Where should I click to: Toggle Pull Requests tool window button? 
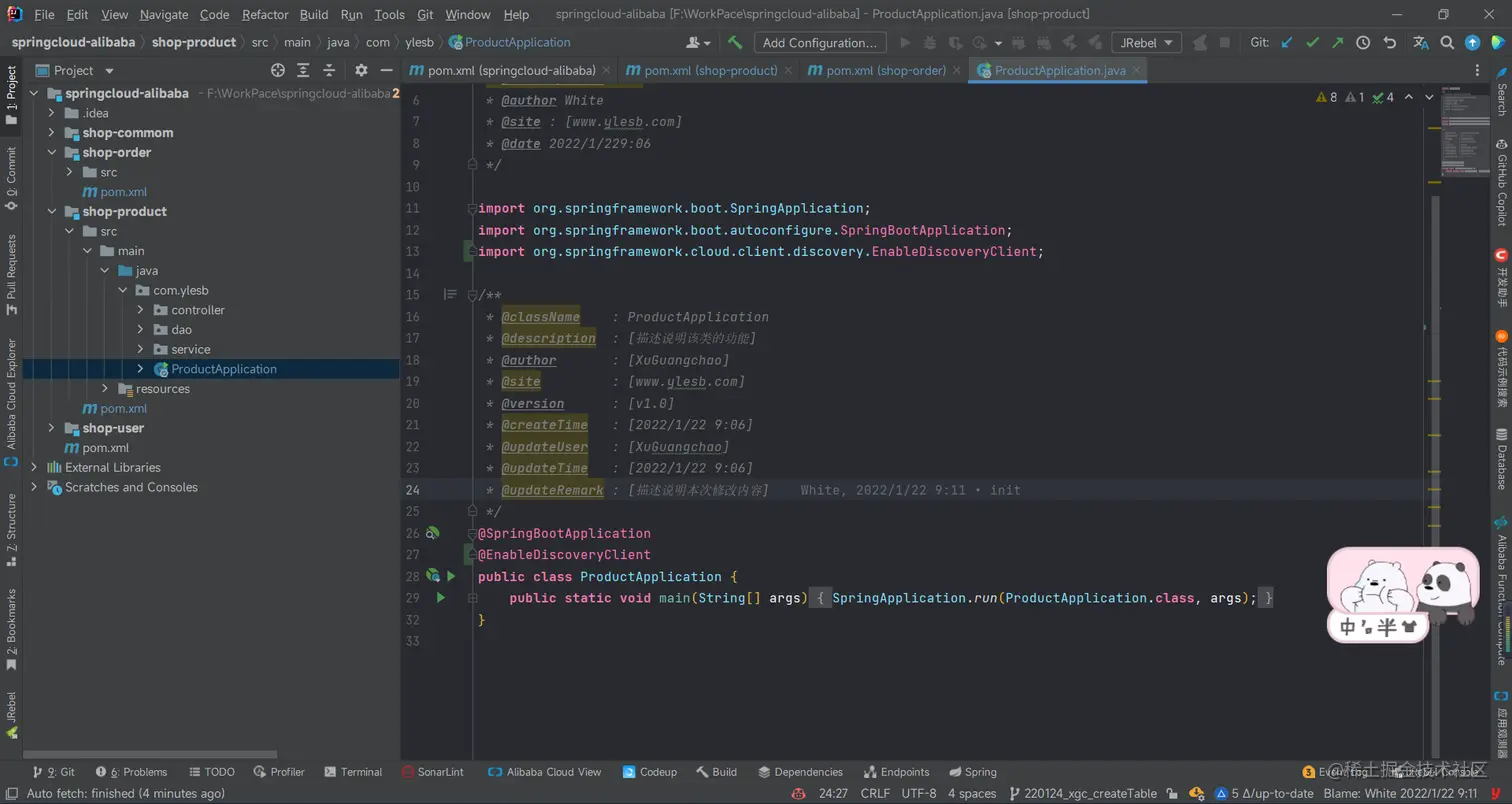click(11, 274)
